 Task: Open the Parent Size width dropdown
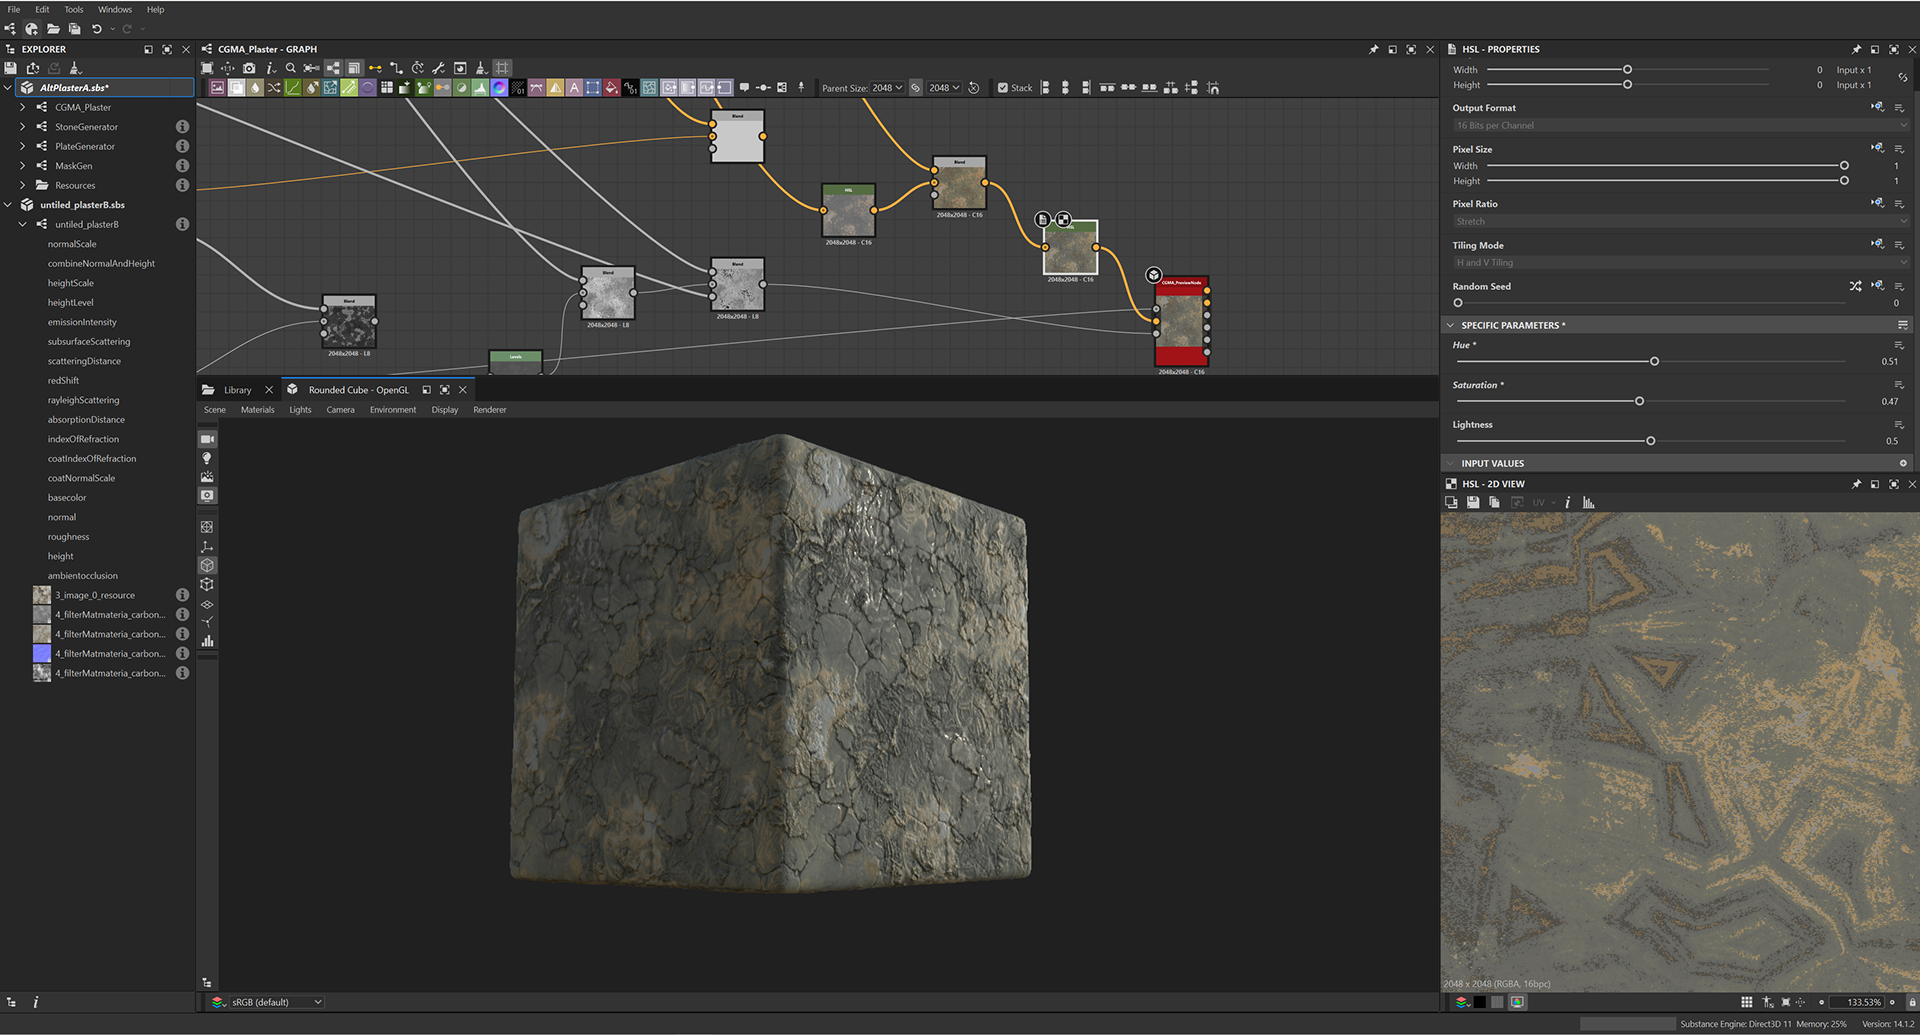pyautogui.click(x=886, y=88)
